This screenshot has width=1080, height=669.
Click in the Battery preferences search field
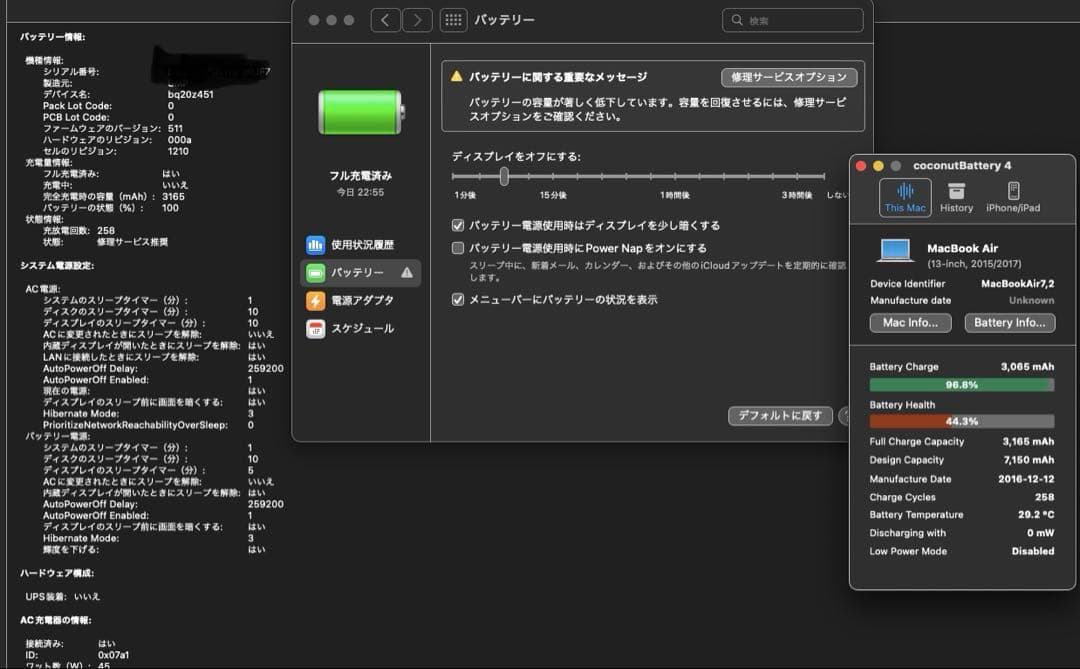[793, 20]
